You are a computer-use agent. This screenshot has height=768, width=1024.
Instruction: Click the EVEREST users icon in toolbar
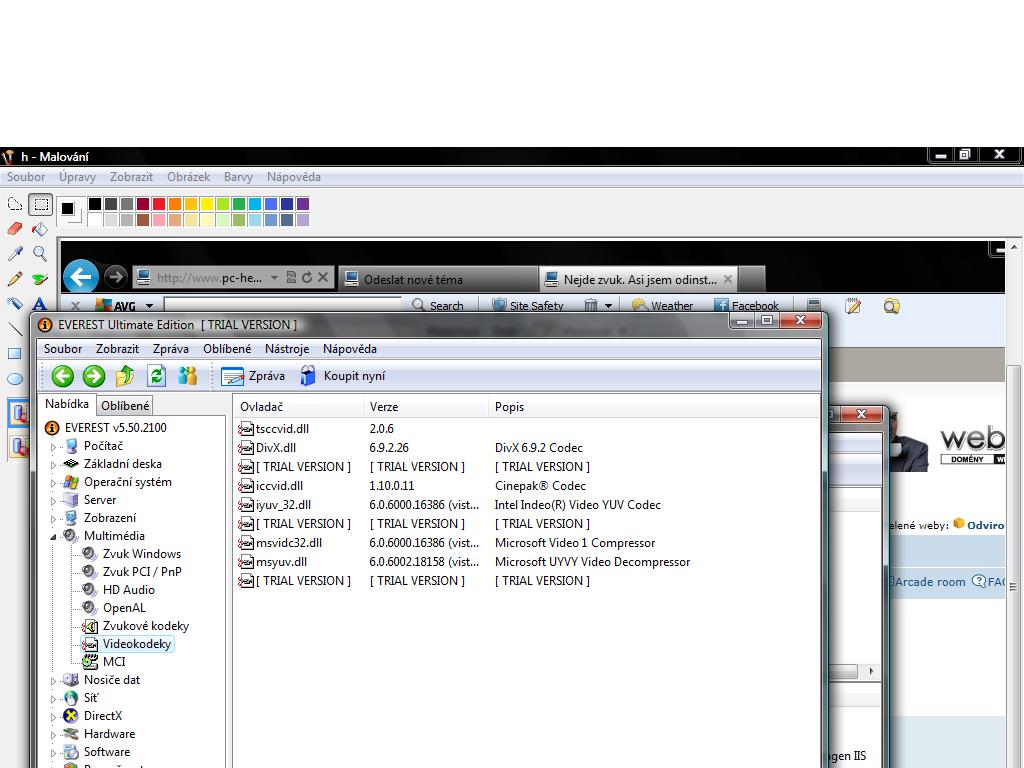coord(187,376)
